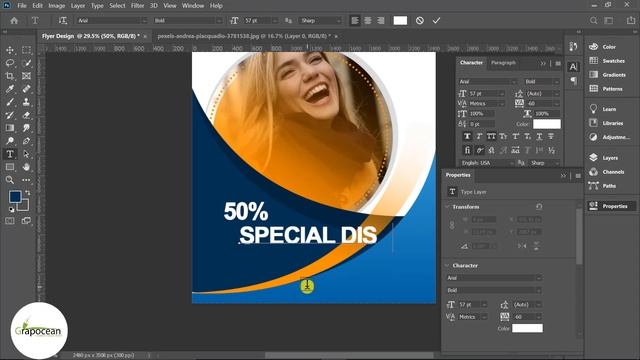Swap foreground and background colors
This screenshot has width=640, height=360.
pos(28,192)
